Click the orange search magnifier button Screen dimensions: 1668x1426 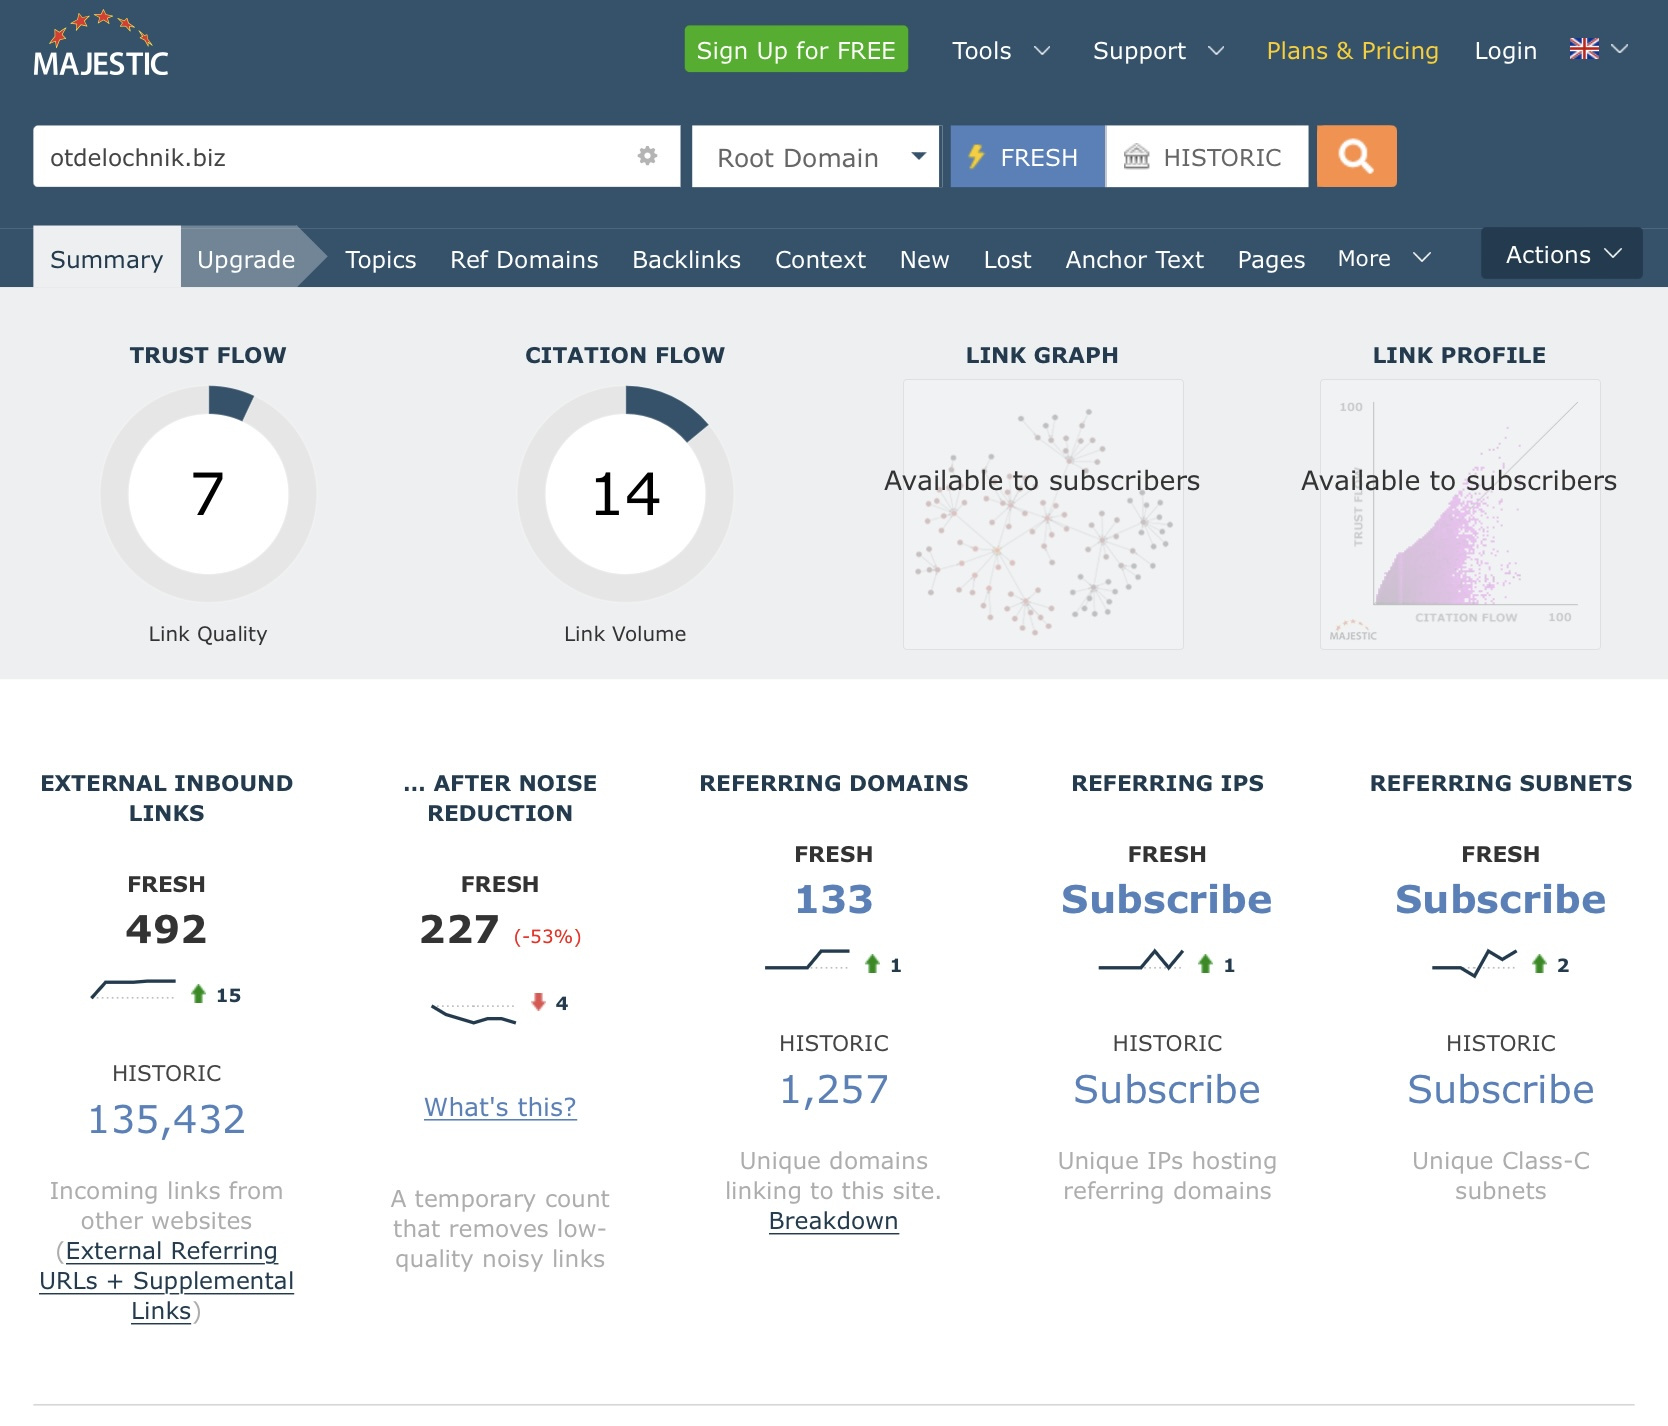click(1356, 156)
